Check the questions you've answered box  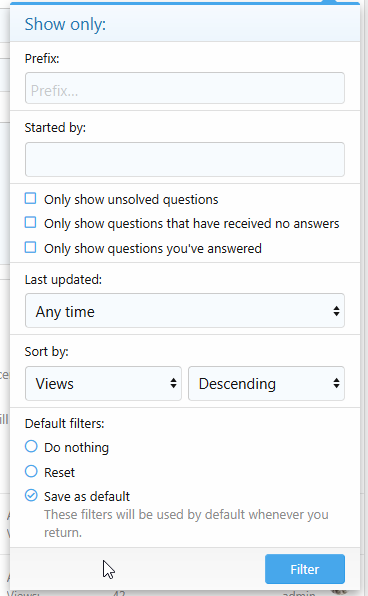click(30, 247)
